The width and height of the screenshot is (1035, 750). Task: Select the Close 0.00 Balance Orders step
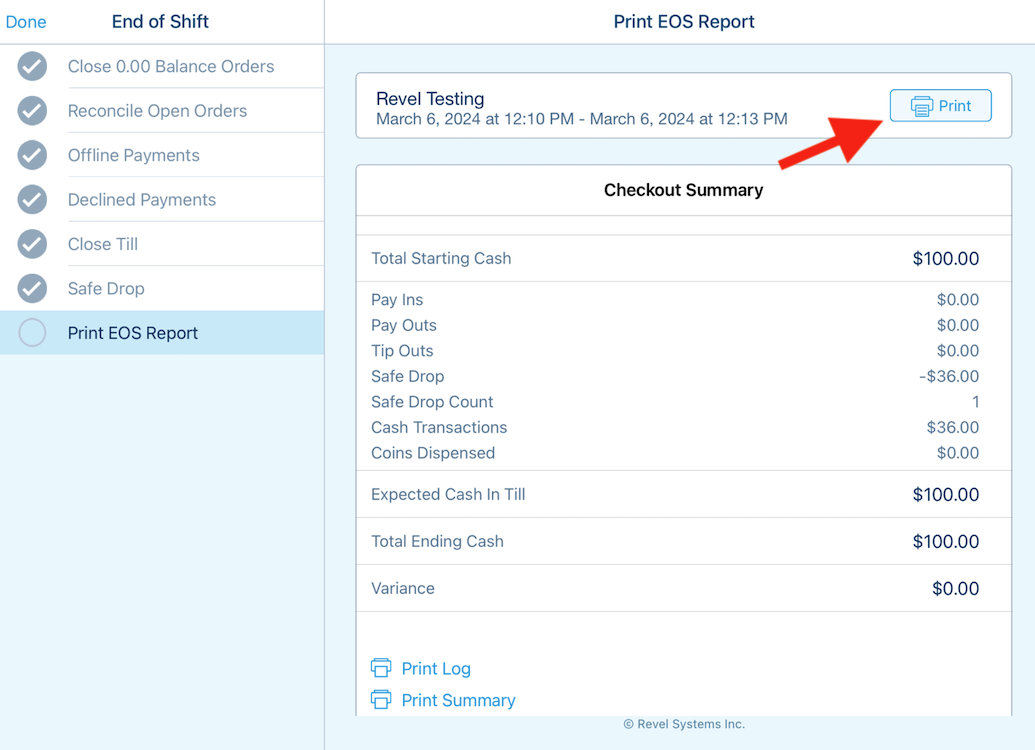pyautogui.click(x=171, y=67)
